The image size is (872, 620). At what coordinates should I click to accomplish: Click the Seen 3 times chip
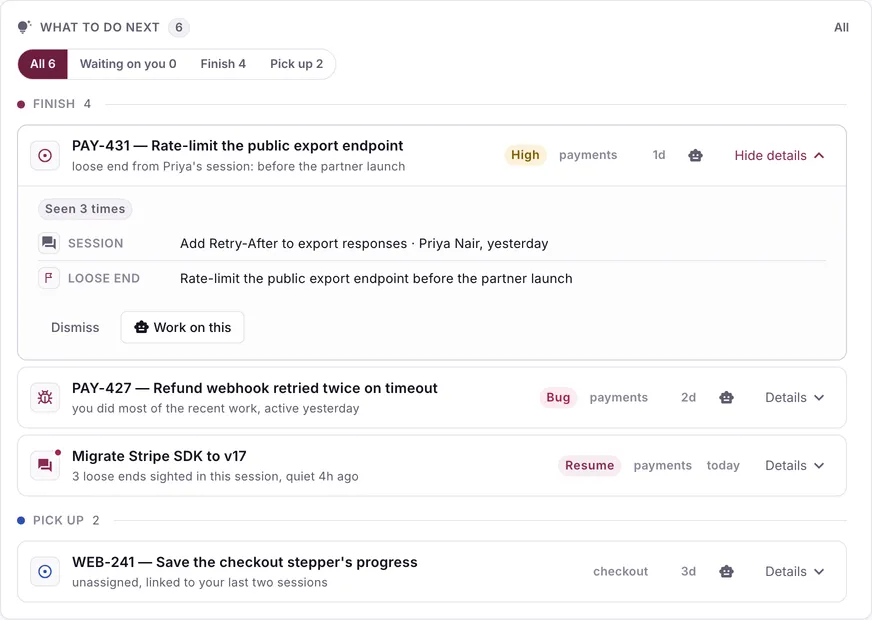click(x=85, y=209)
